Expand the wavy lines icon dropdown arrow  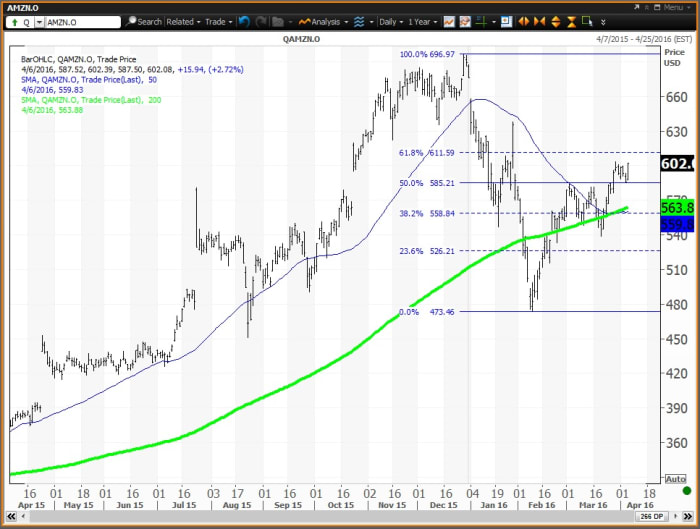coord(371,22)
